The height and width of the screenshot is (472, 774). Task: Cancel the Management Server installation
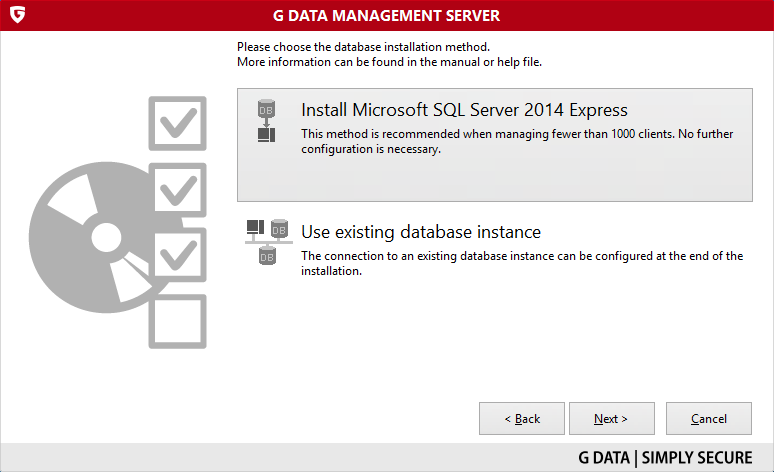click(x=709, y=419)
